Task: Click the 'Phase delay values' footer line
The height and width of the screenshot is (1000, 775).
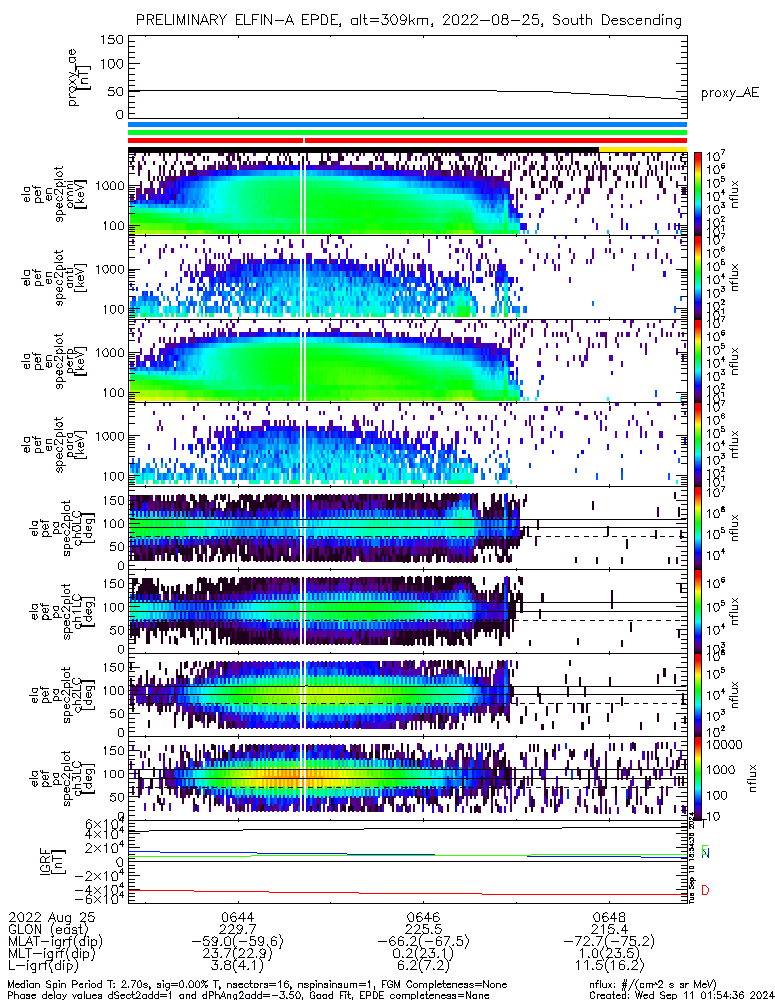Action: (x=249, y=995)
